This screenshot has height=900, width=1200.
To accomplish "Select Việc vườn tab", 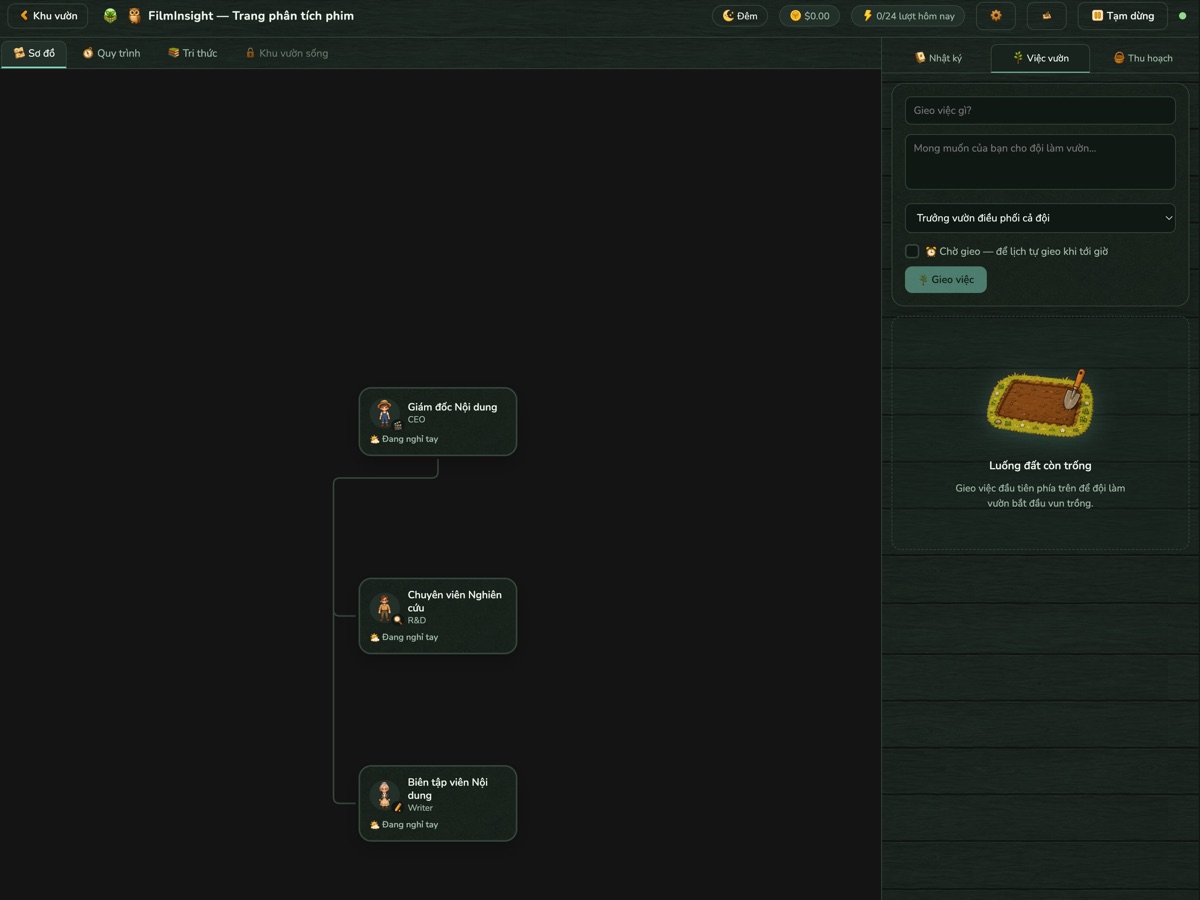I will [1040, 58].
